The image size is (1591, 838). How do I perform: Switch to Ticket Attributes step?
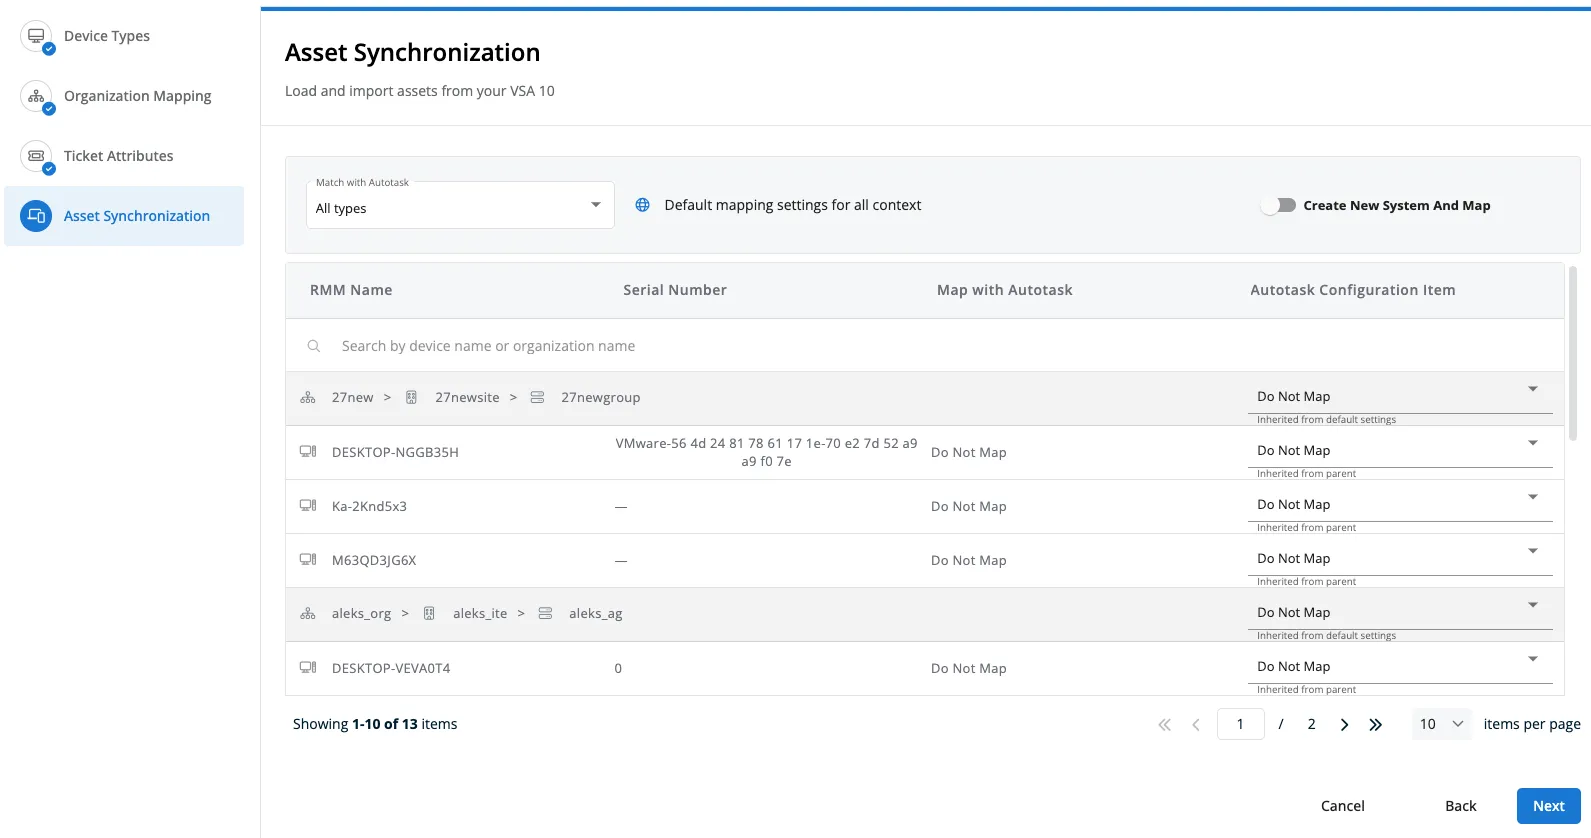(118, 156)
